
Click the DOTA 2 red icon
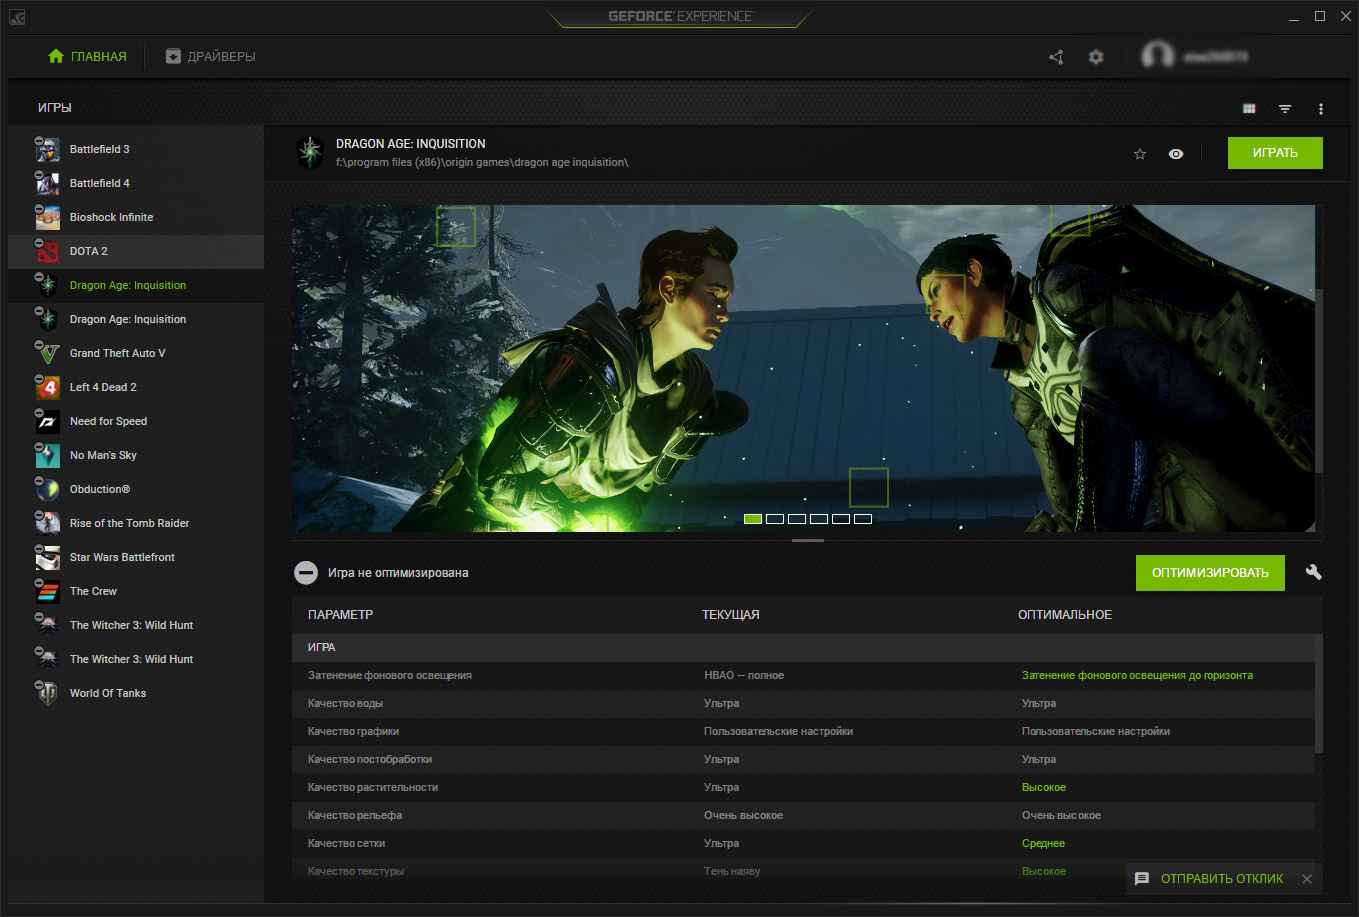tap(48, 252)
